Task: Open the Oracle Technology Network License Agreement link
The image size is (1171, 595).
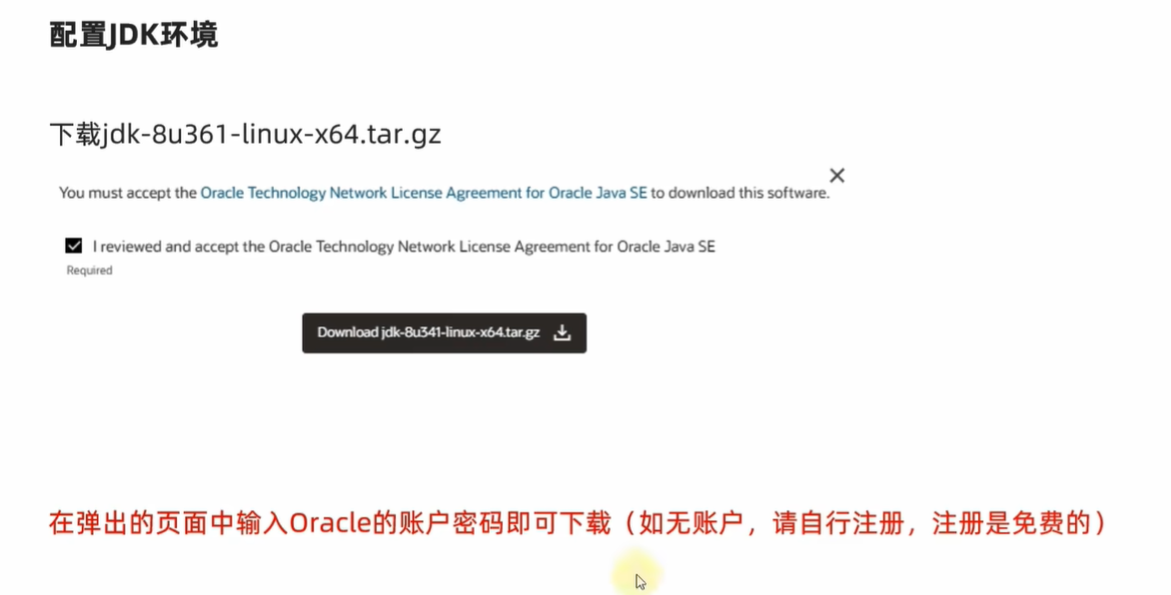Action: click(423, 193)
